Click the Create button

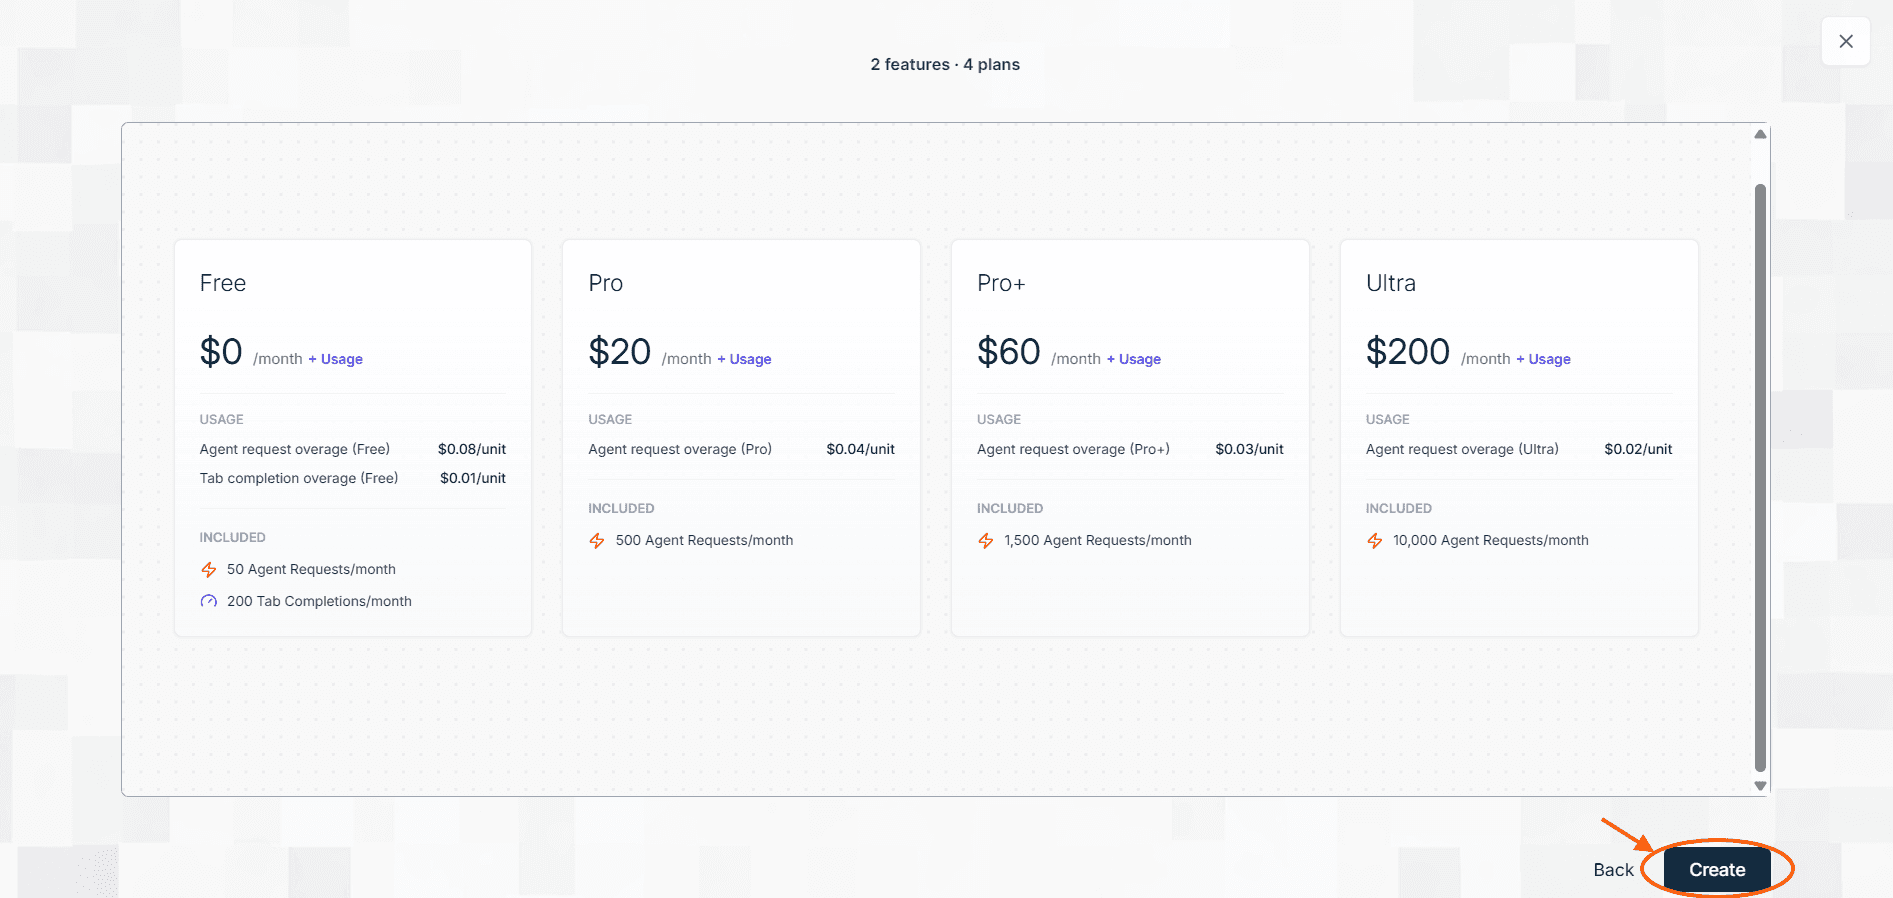[x=1717, y=870]
